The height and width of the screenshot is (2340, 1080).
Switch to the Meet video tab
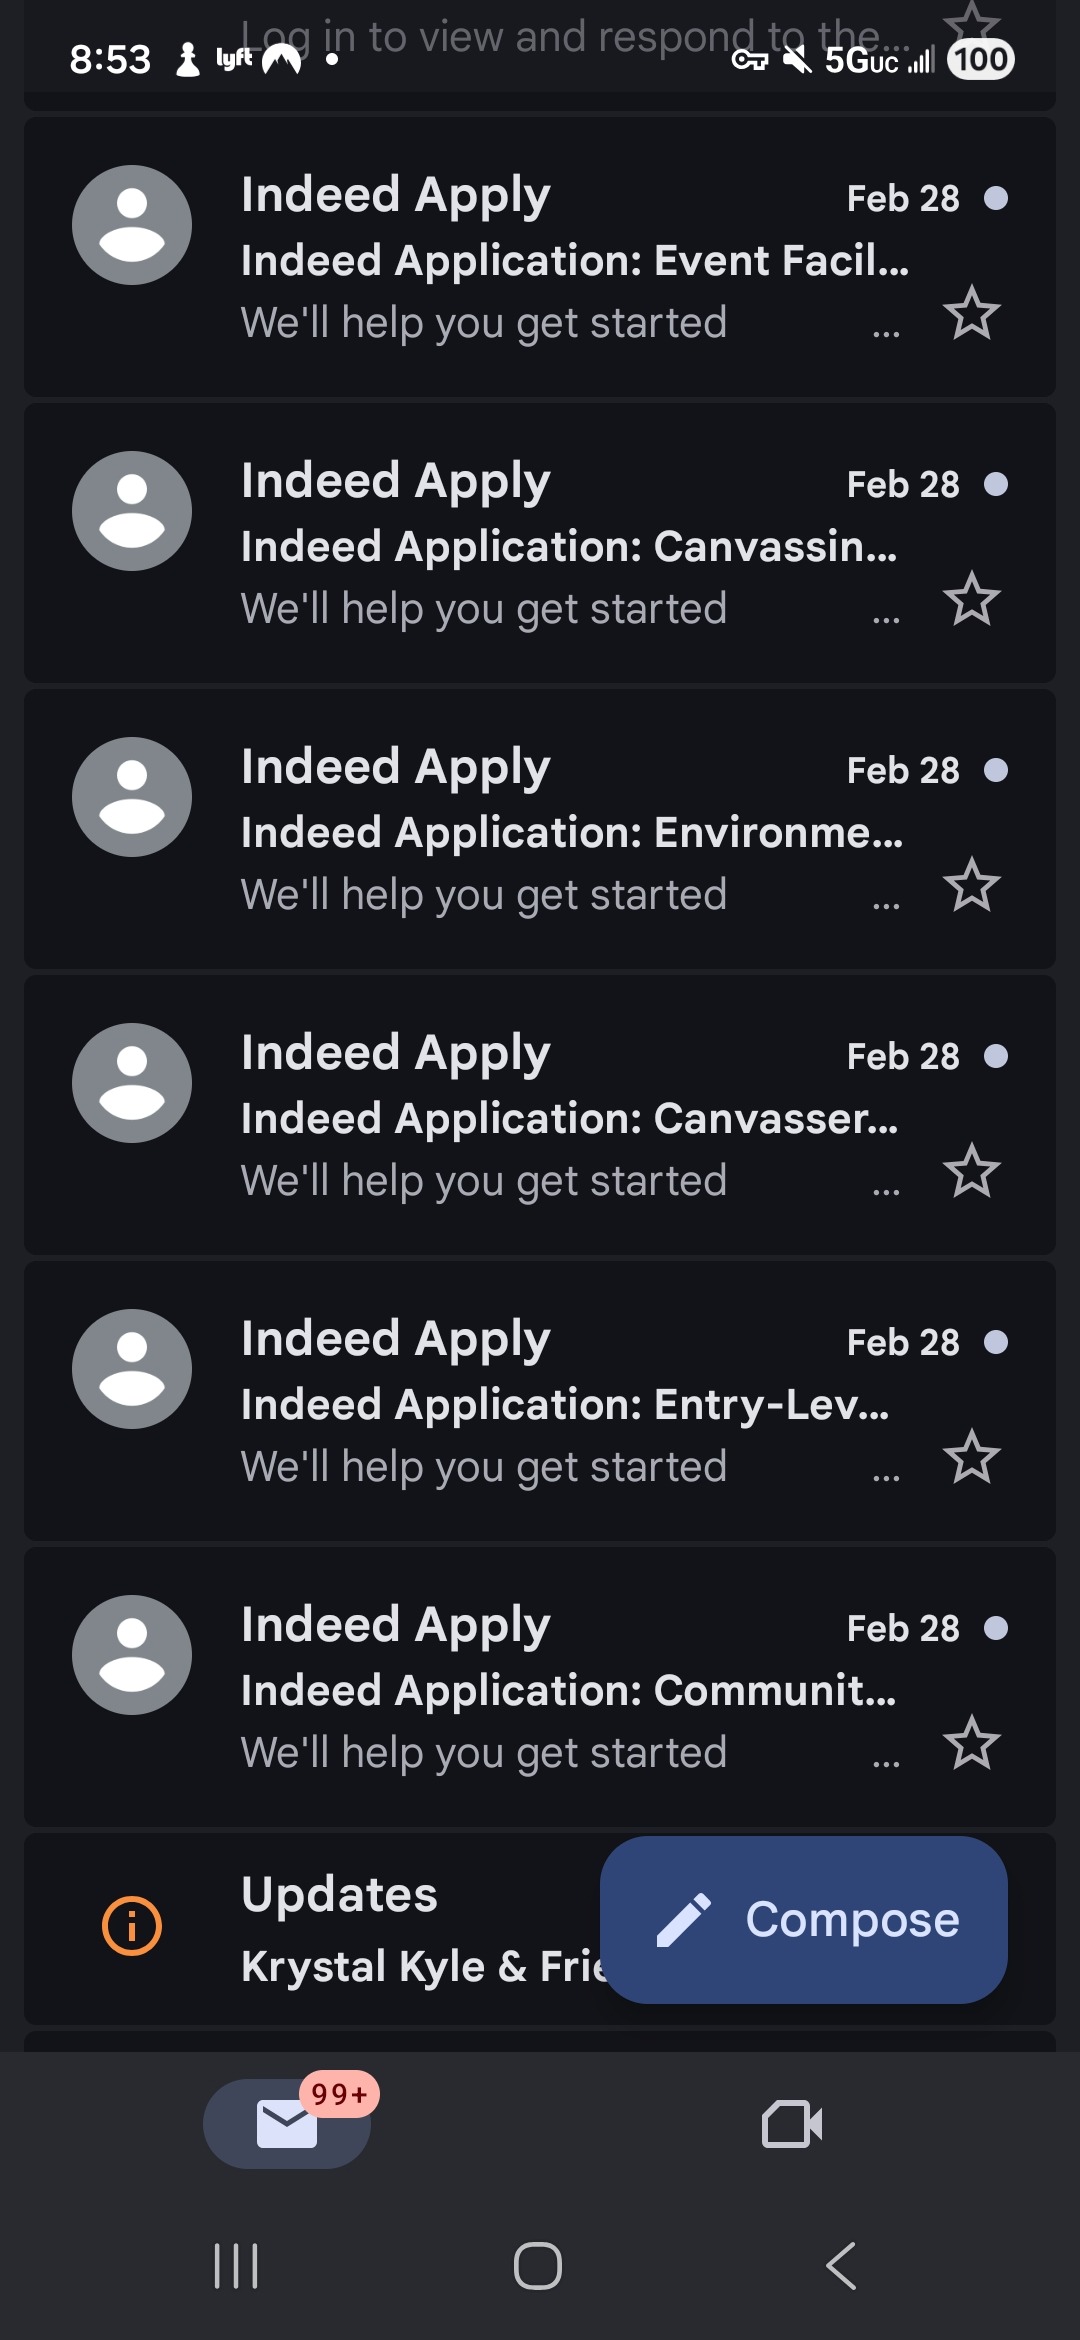tap(792, 2123)
